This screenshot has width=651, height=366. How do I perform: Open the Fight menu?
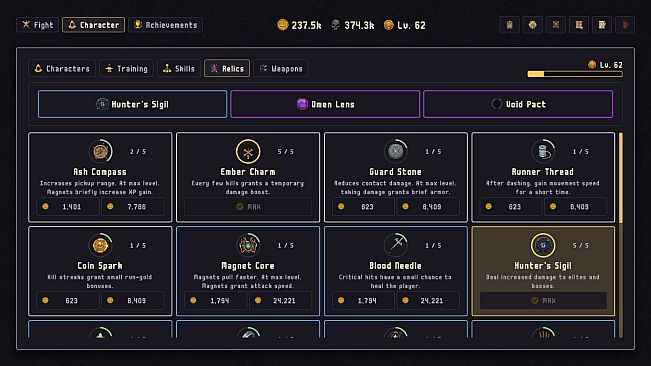(38, 25)
